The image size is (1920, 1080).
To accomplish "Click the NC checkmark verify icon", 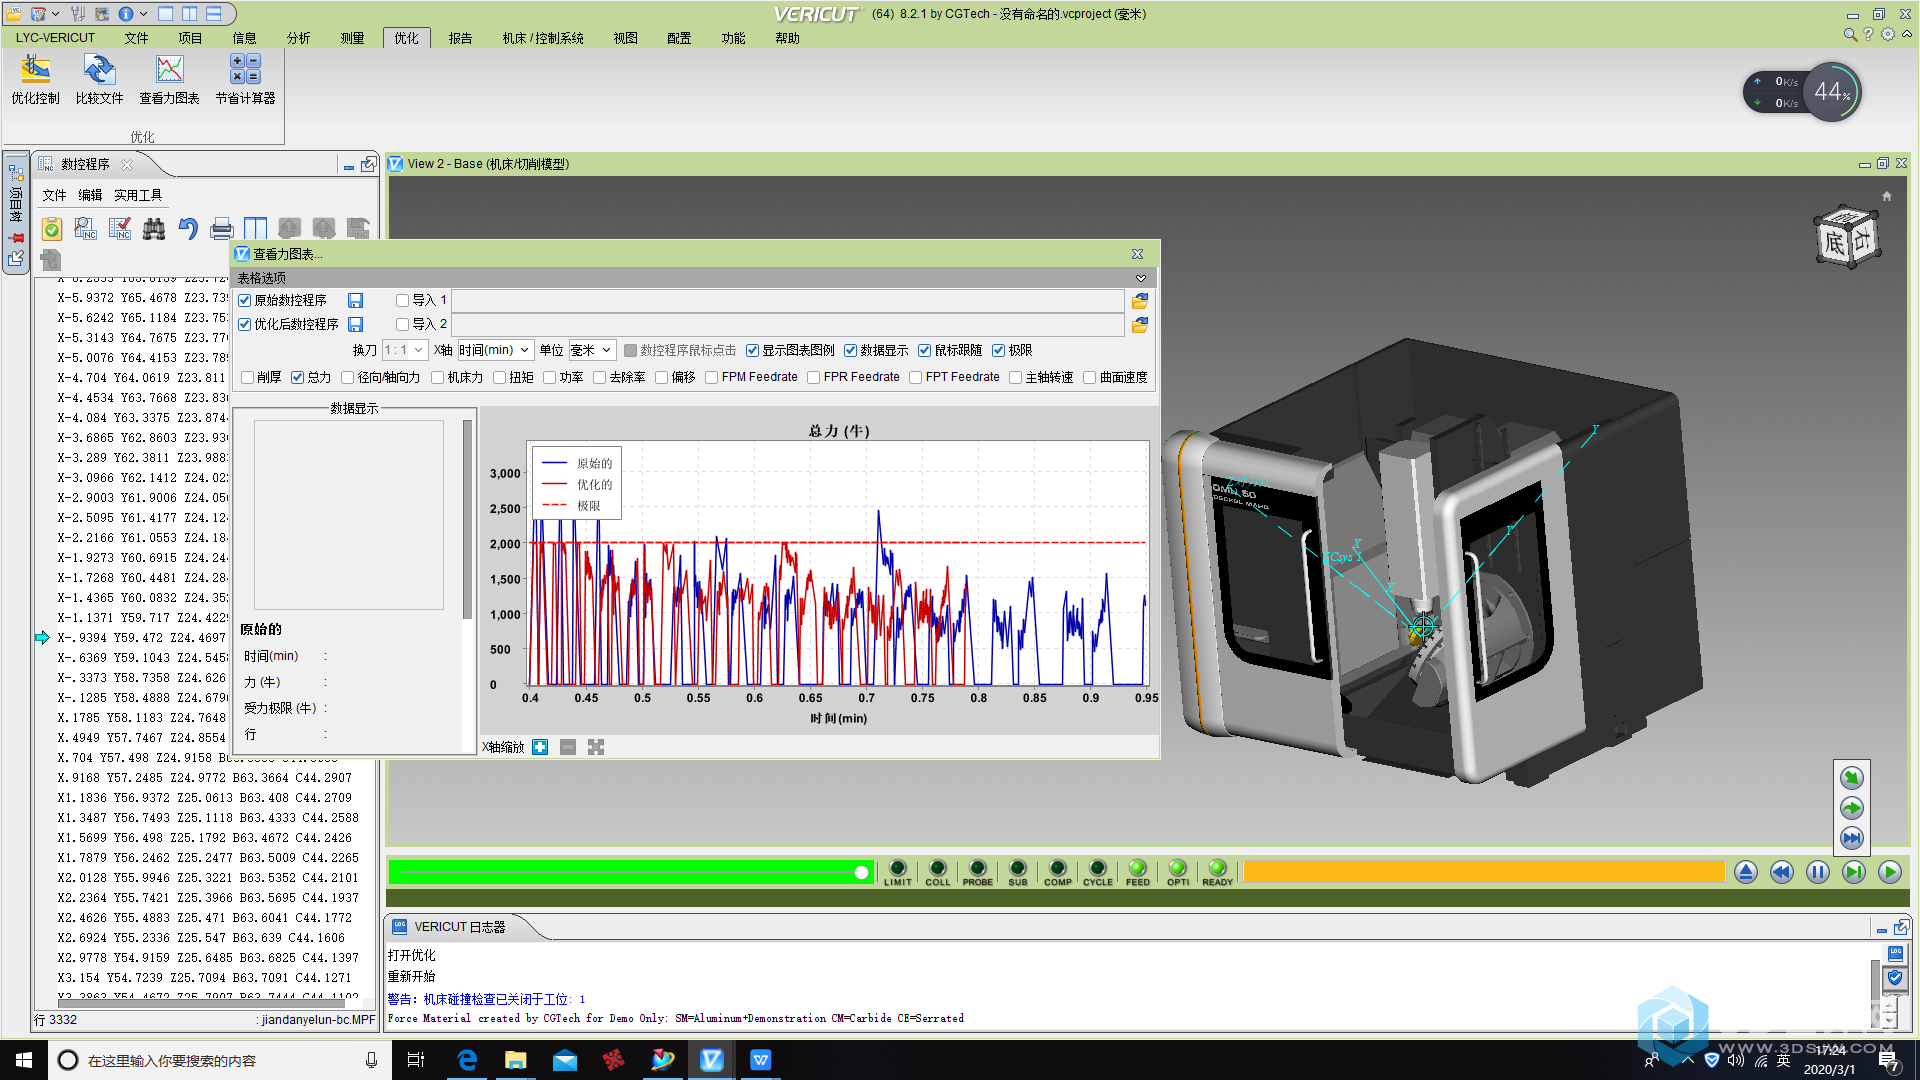I will tap(120, 229).
